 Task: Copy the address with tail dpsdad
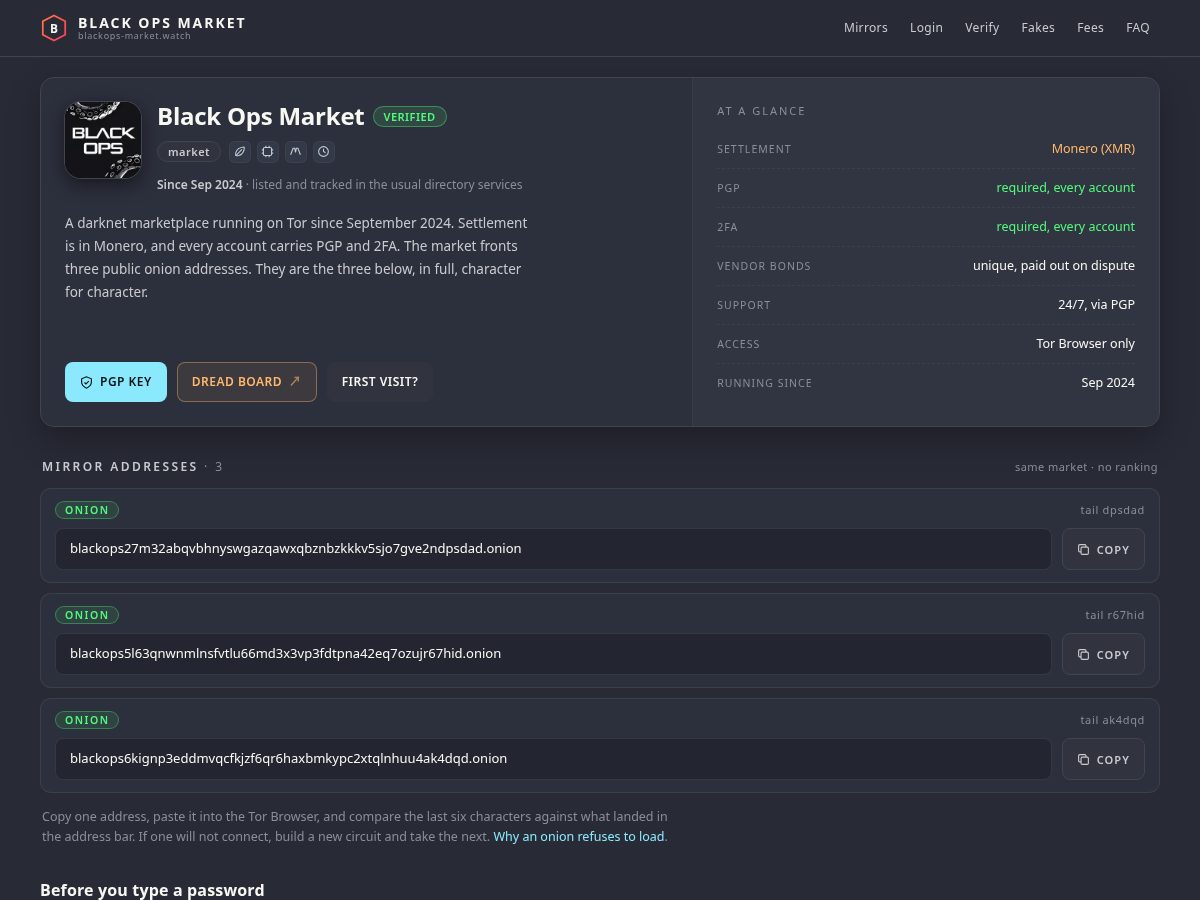(x=1103, y=549)
